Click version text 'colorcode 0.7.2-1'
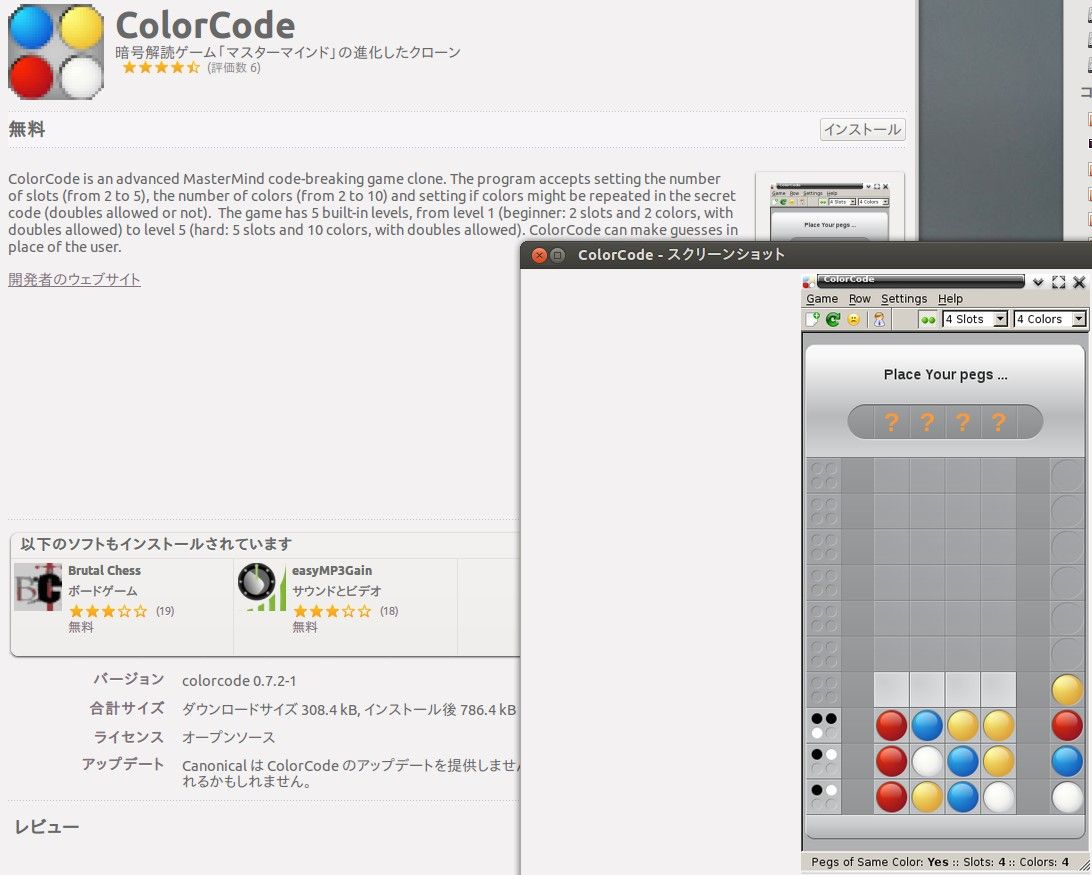The height and width of the screenshot is (875, 1092). [239, 681]
